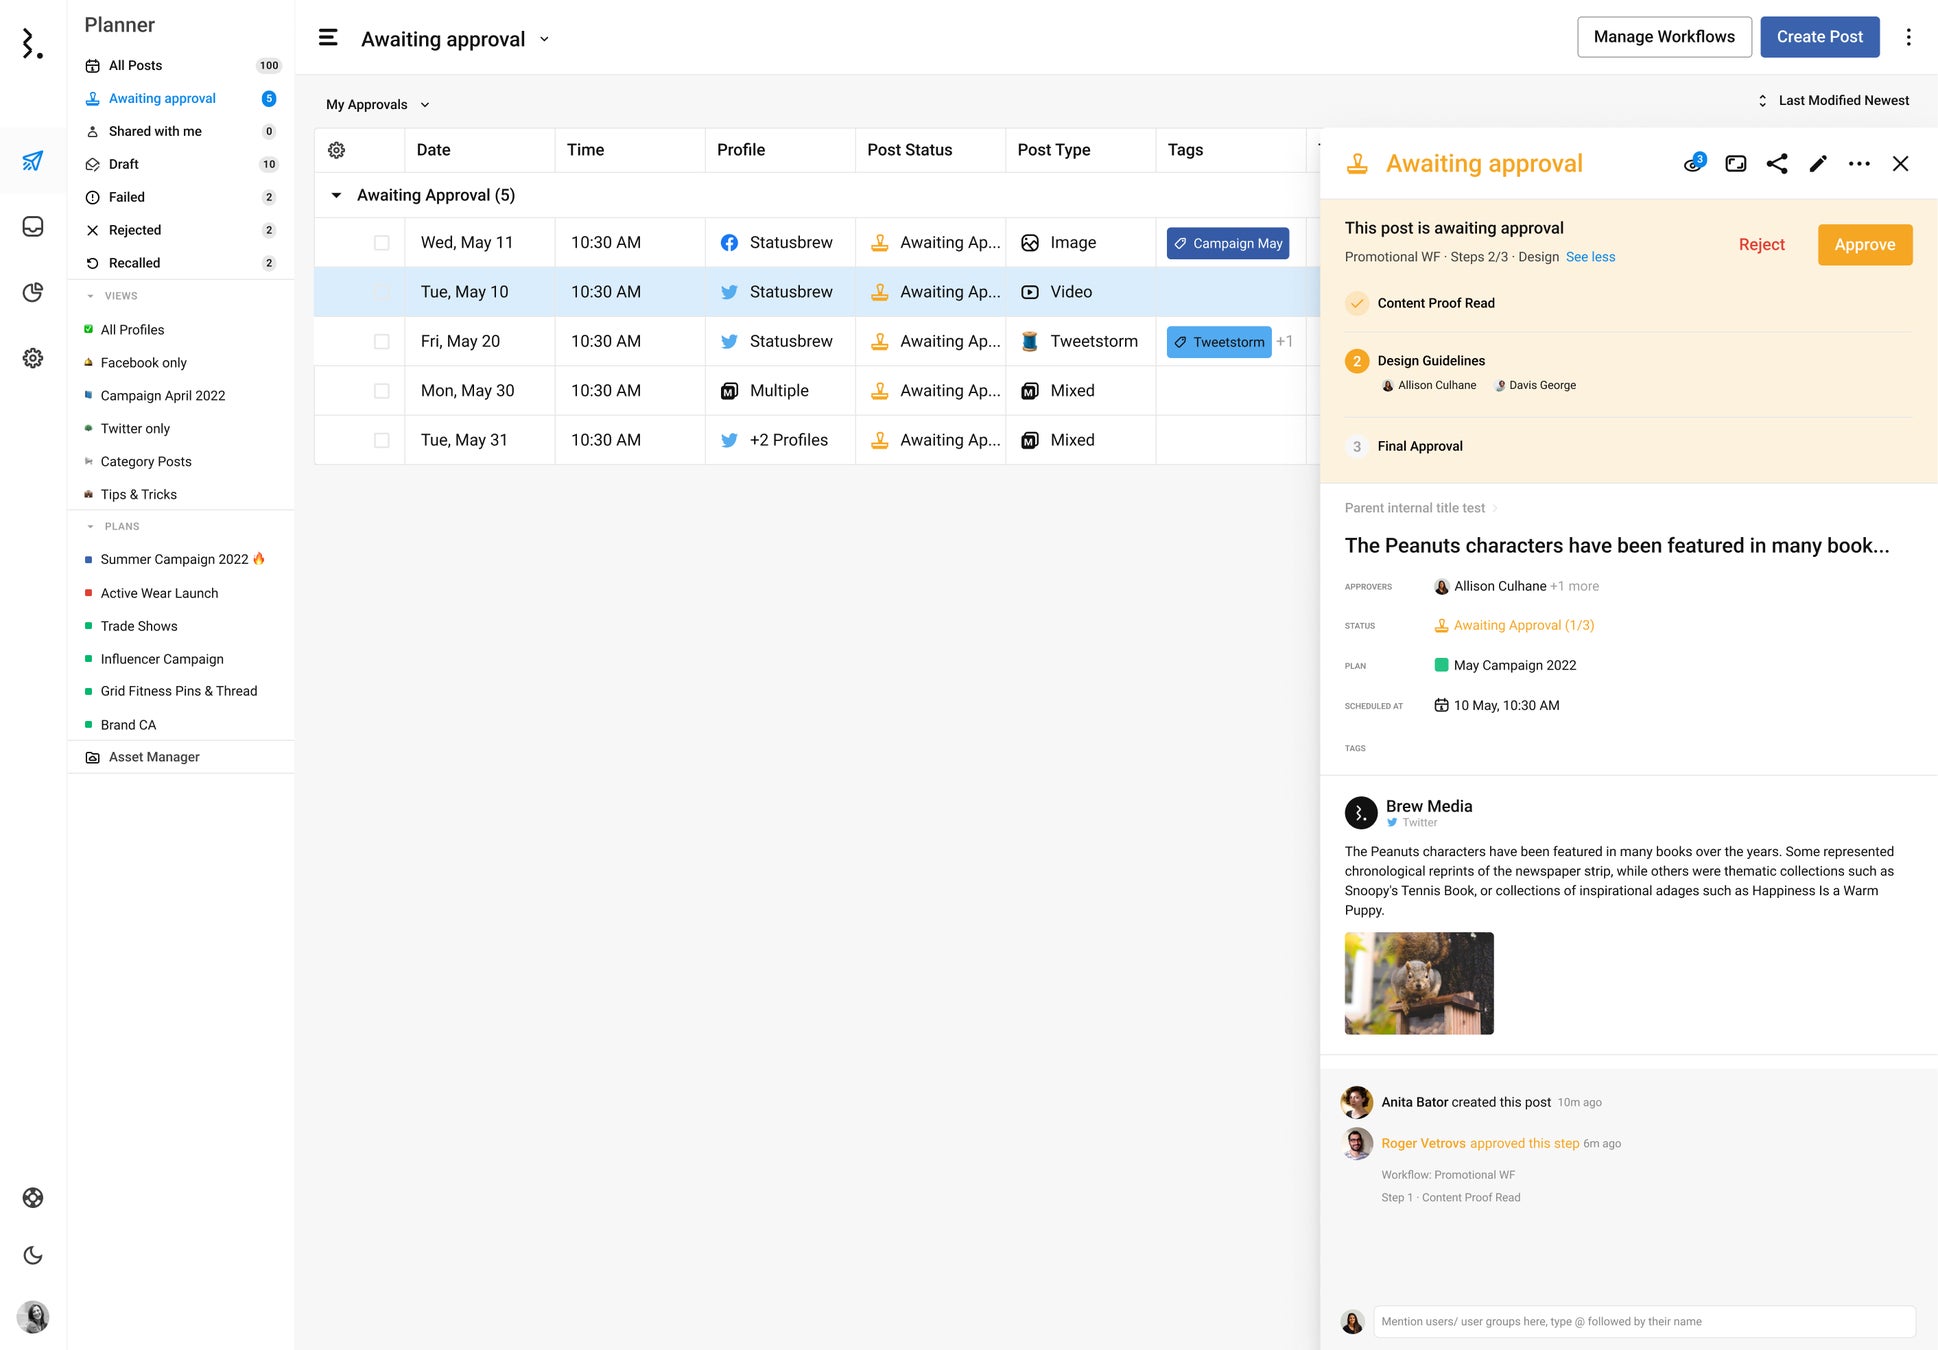Viewport: 1938px width, 1350px height.
Task: Click the hamburger menu icon beside the title
Action: (x=328, y=38)
